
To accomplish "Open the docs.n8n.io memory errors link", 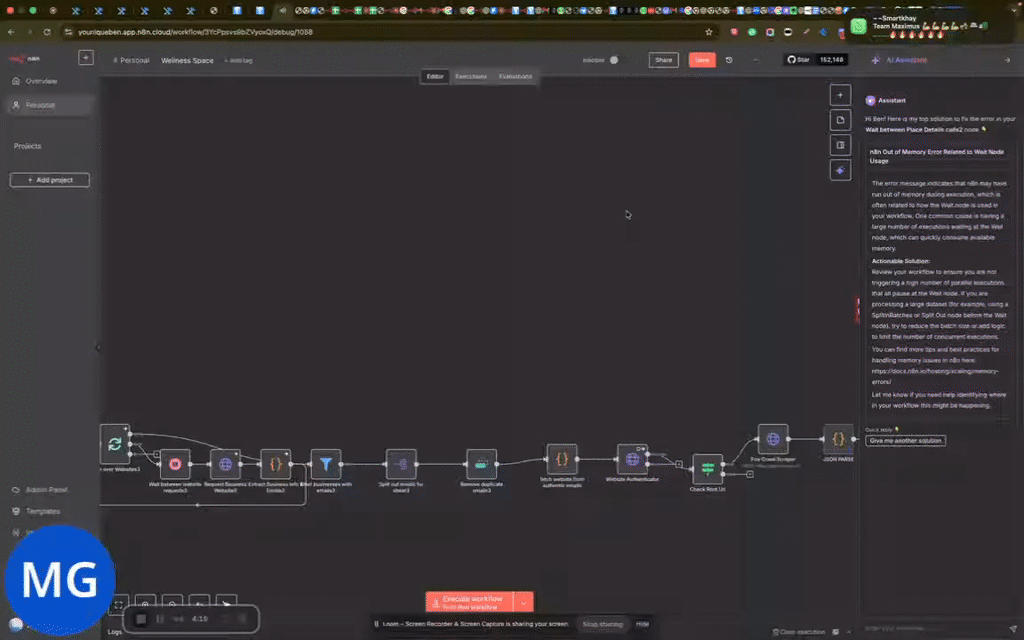I will point(935,376).
